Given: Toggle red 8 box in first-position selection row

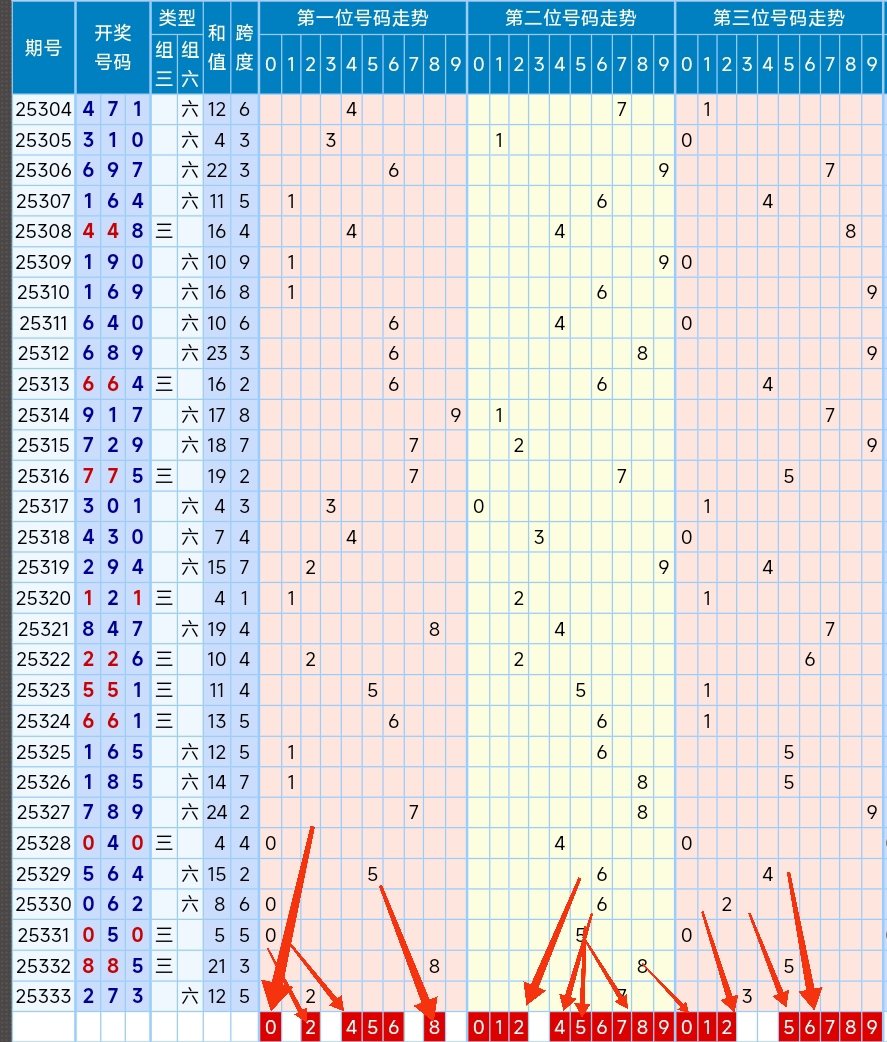Looking at the screenshot, I should [434, 1027].
